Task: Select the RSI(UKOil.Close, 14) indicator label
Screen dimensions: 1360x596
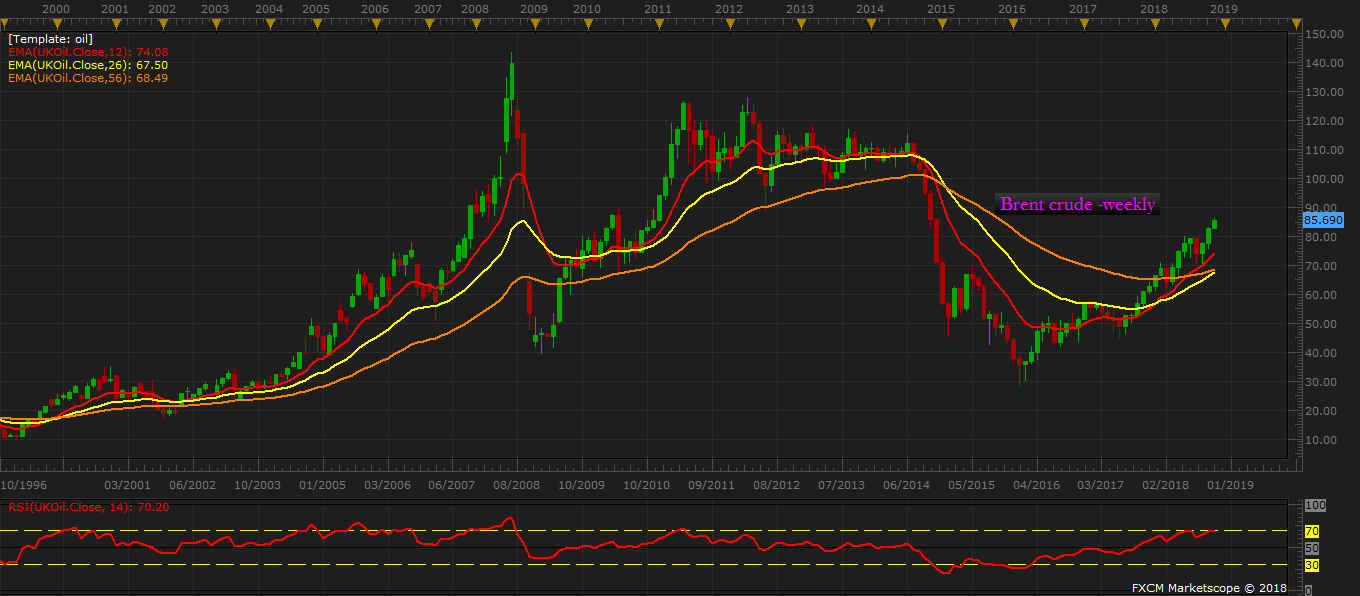Action: pos(89,508)
